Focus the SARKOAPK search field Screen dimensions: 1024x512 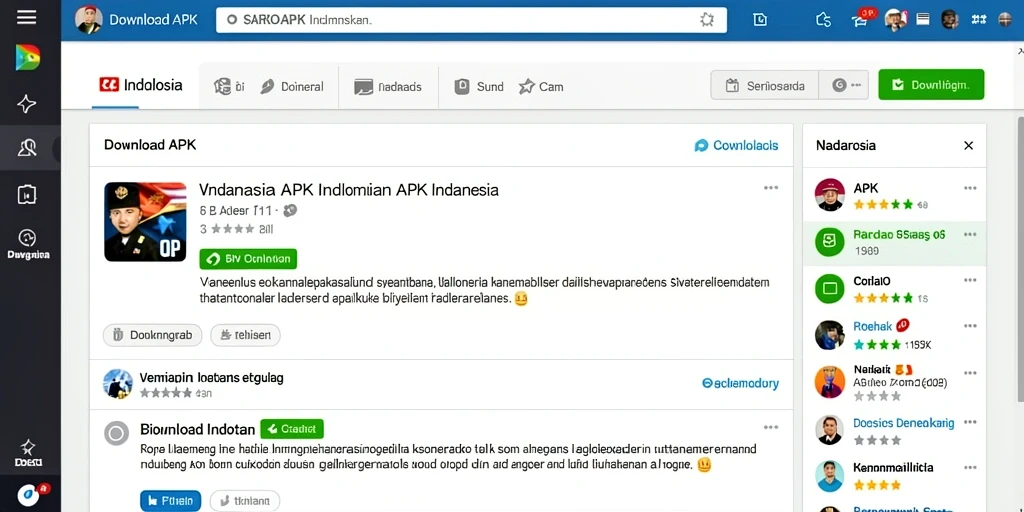click(x=471, y=20)
